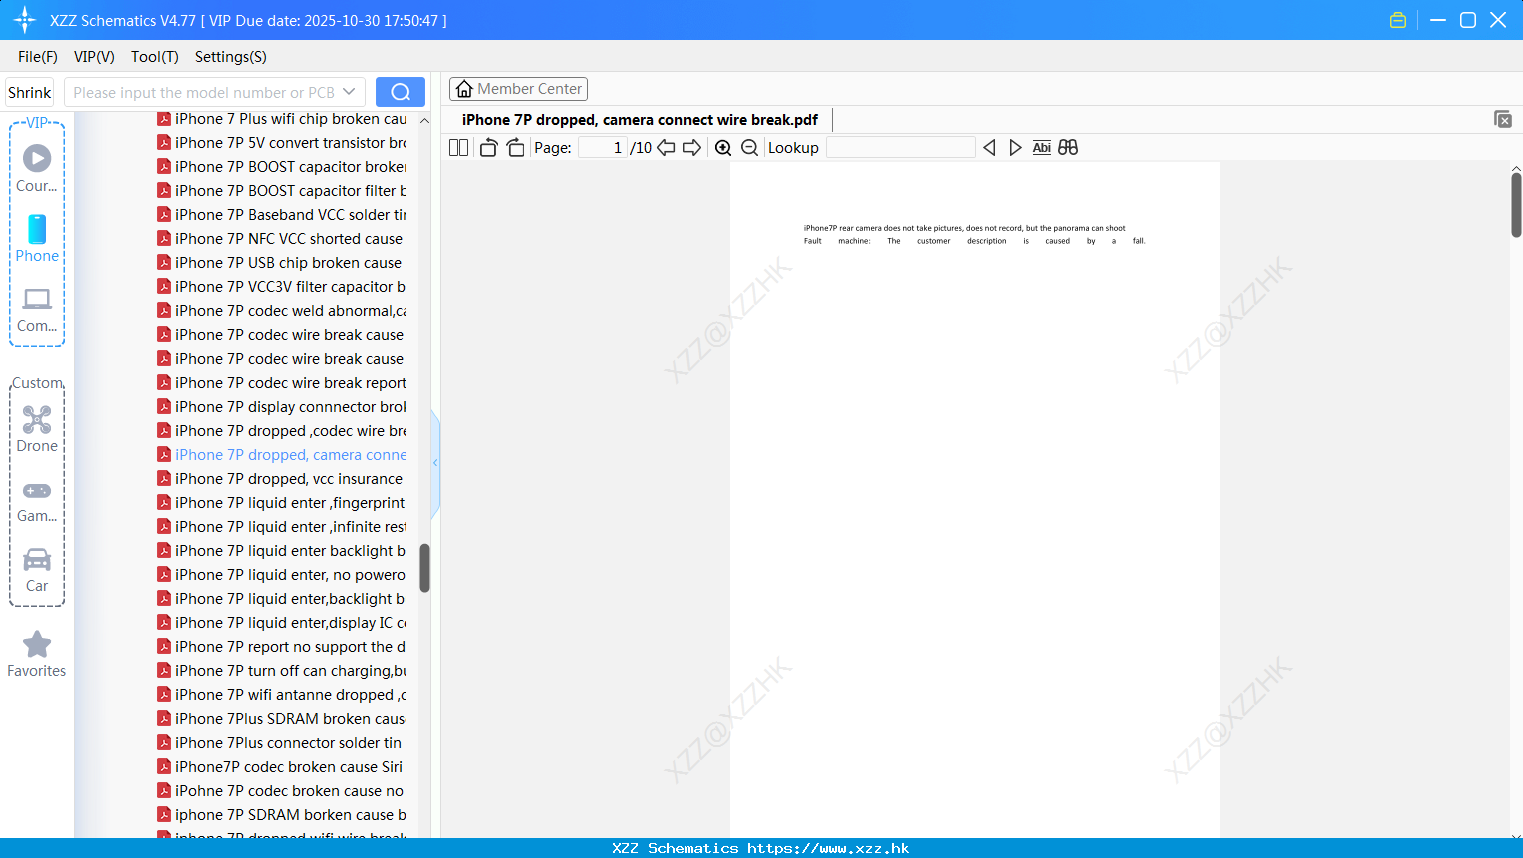Viewport: 1523px width, 858px height.
Task: Open iphone 7P SDRAM borken cause file
Action: click(x=281, y=815)
